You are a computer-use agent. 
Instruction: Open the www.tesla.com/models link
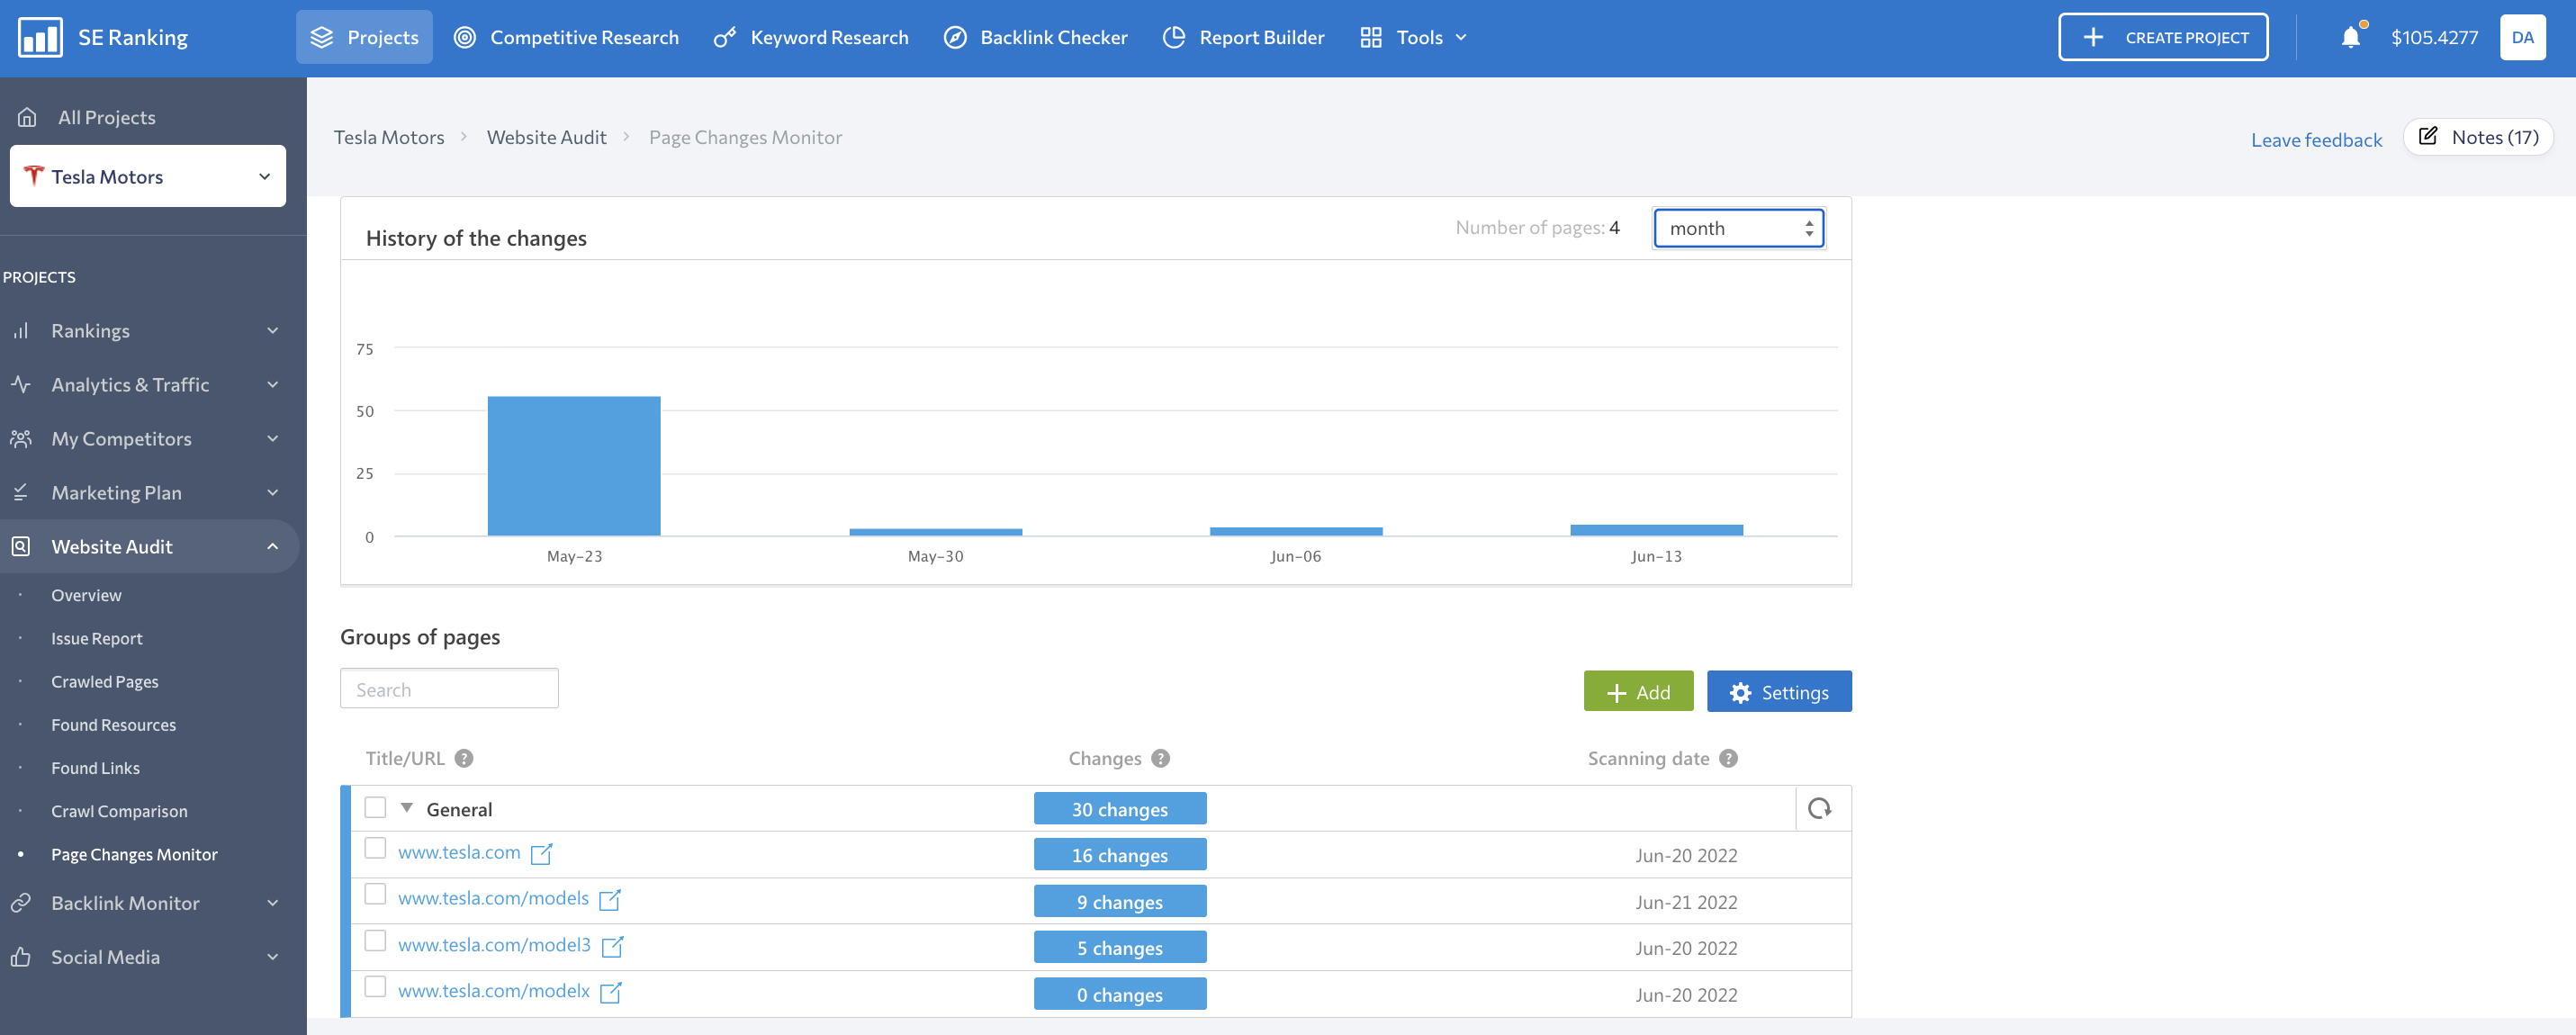pos(493,898)
